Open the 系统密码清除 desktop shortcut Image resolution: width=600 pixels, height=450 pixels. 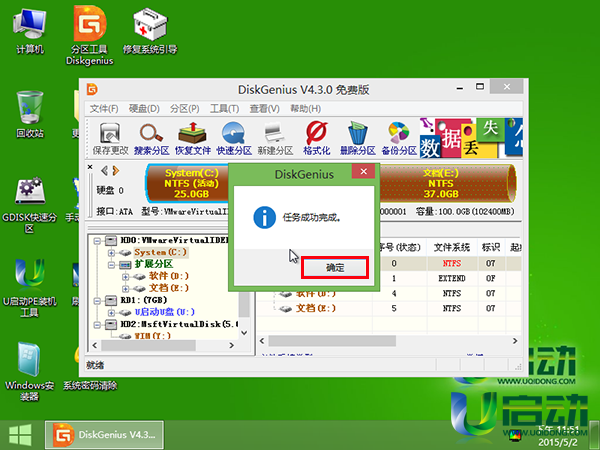click(90, 385)
